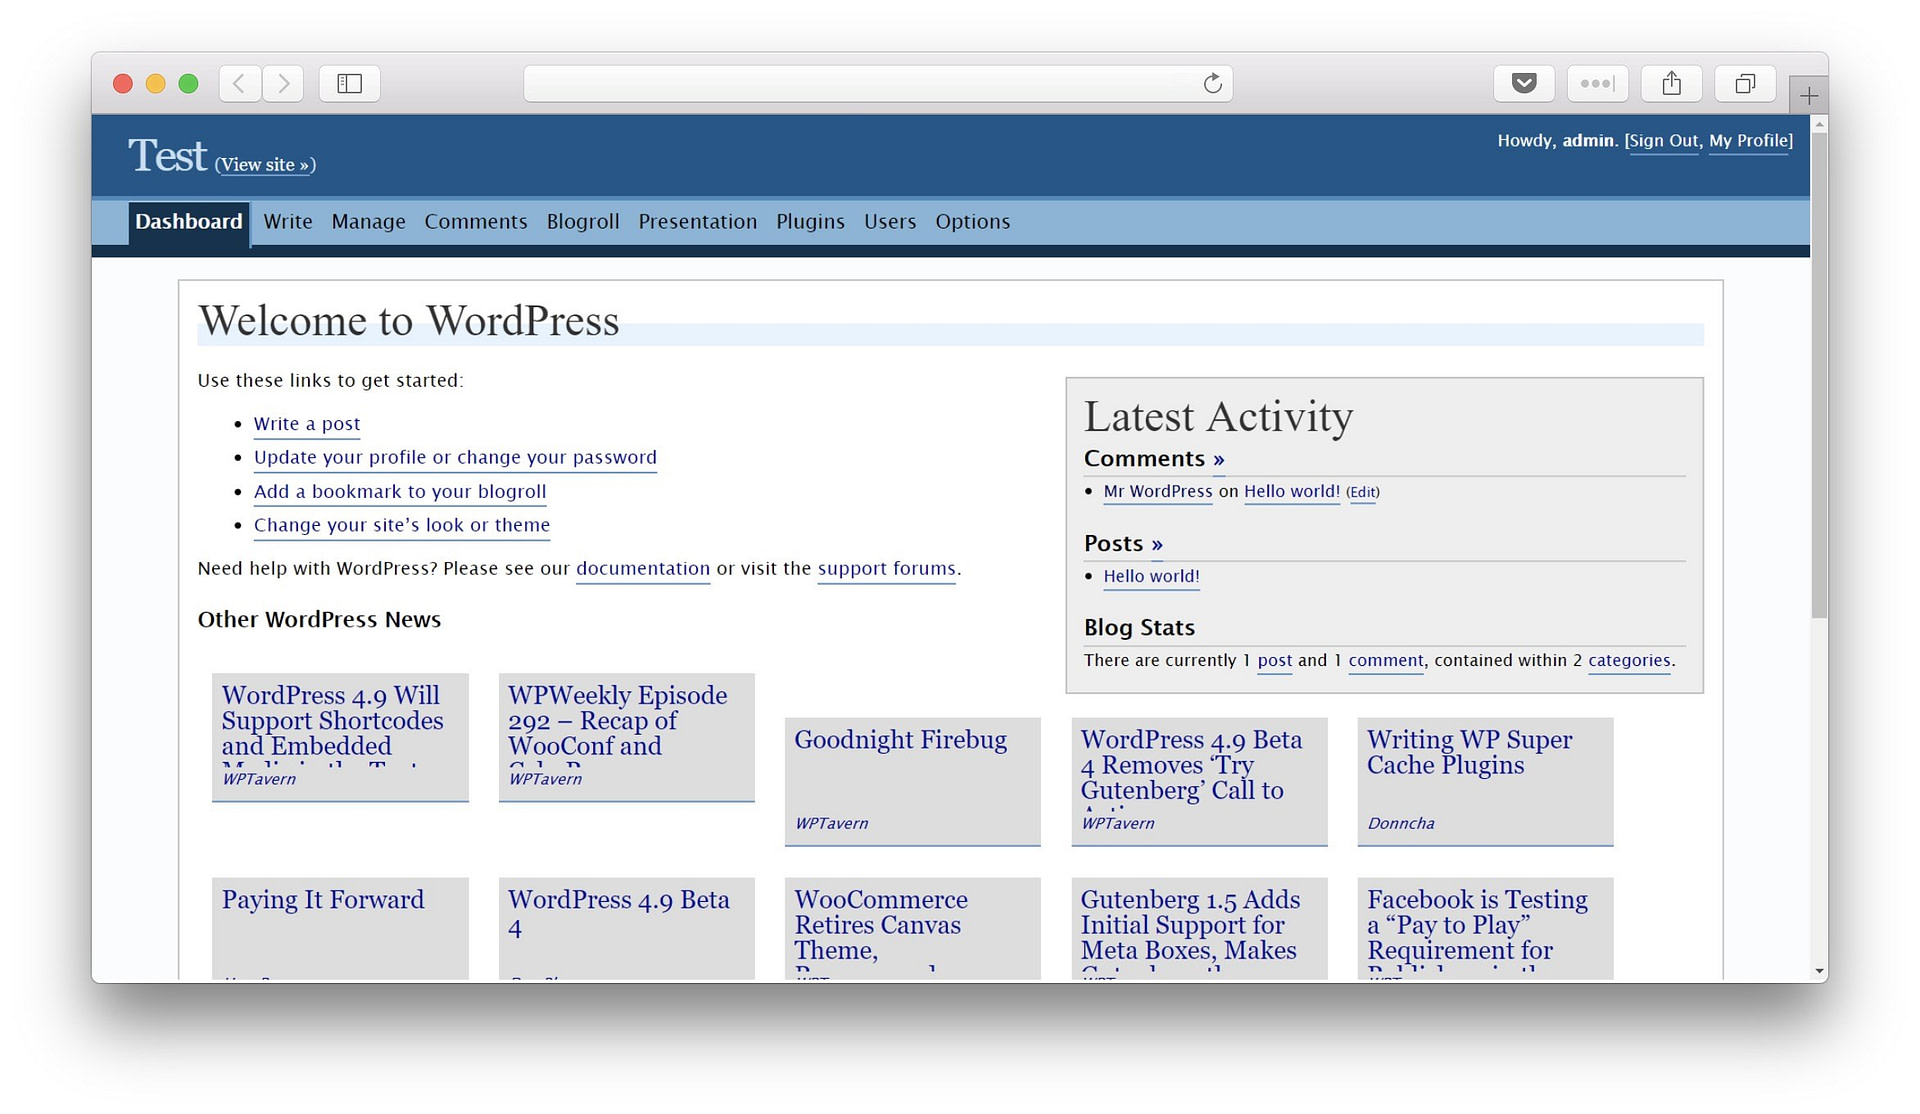
Task: Go back with Safari's back arrow
Action: tap(240, 83)
